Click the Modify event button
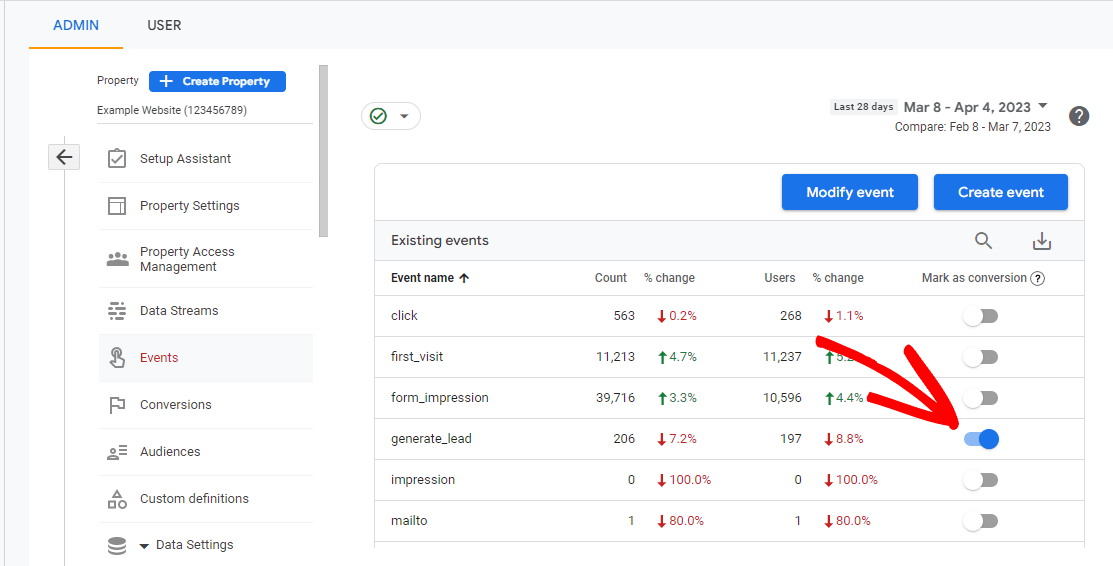Viewport: 1113px width, 566px height. 849,192
